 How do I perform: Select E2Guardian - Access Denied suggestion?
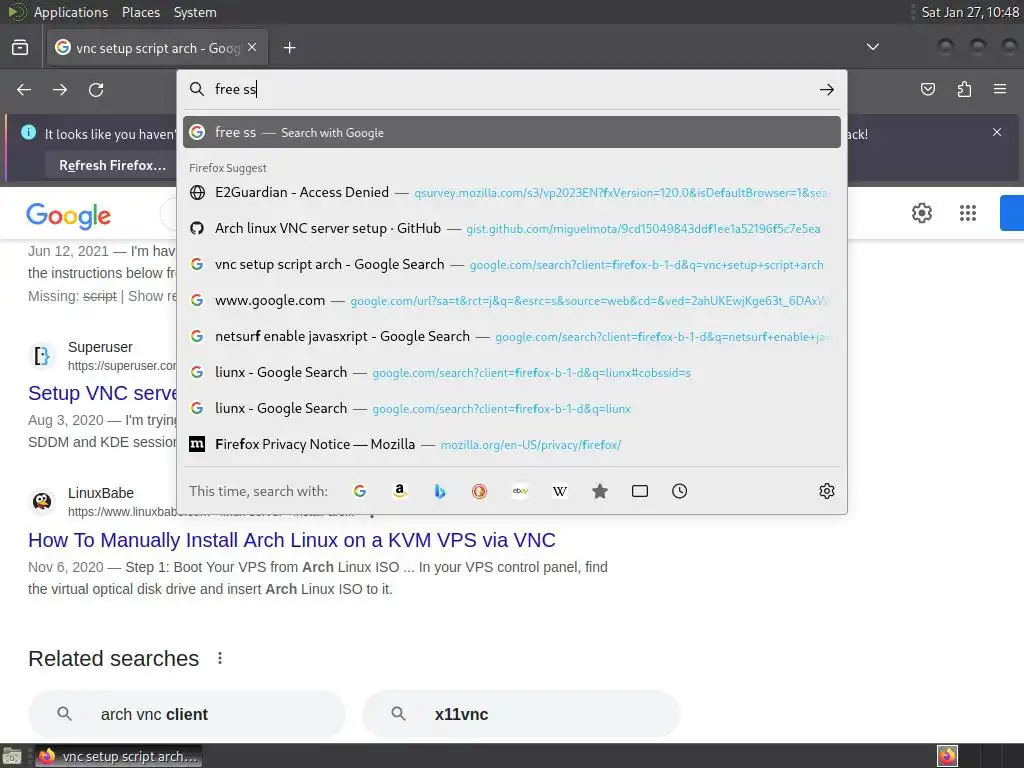[x=512, y=193]
